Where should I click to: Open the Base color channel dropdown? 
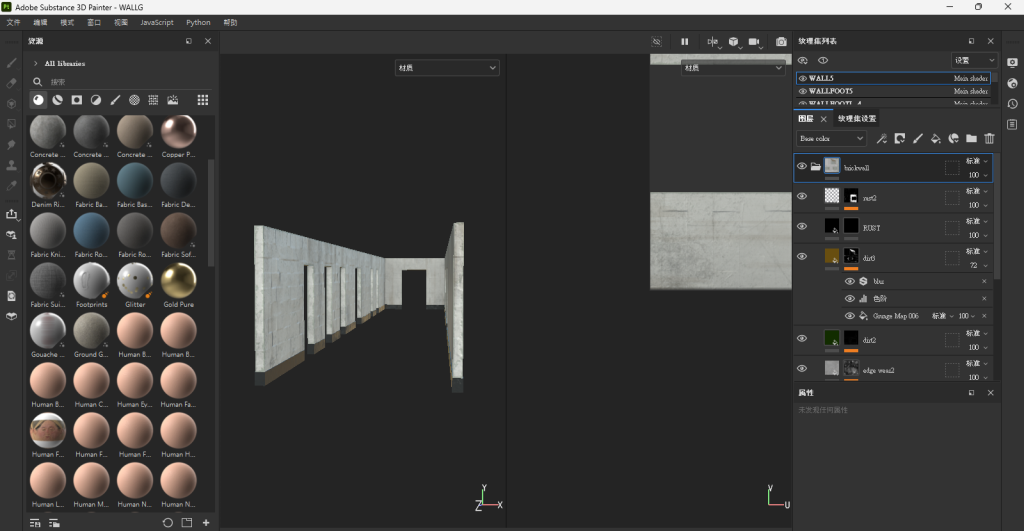[831, 139]
